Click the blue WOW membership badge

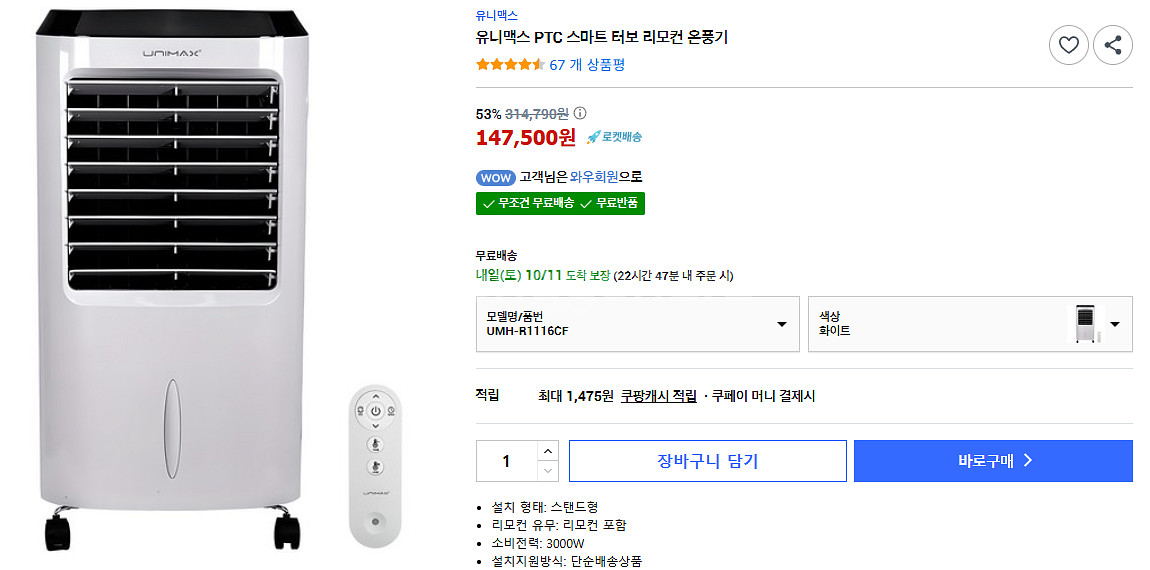pyautogui.click(x=495, y=177)
